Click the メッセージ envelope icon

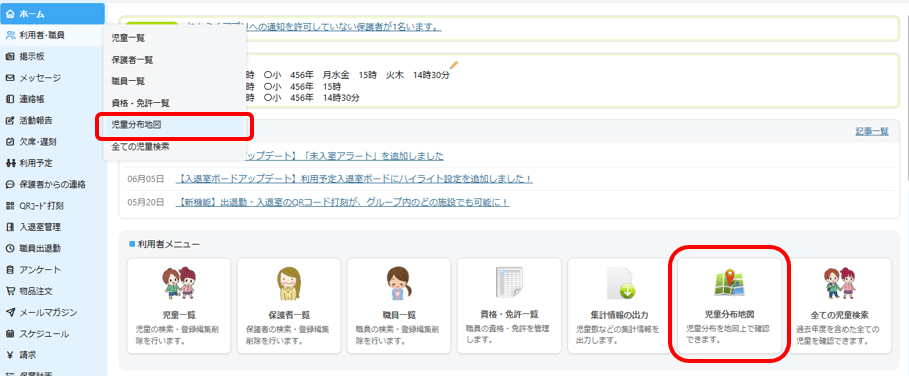pyautogui.click(x=10, y=78)
